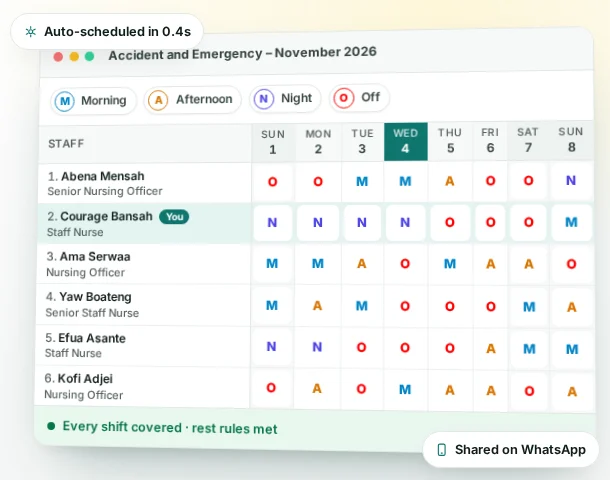The image size is (610, 480).
Task: Click Abena Mensah's Wednesday 4 morning shift
Action: (405, 181)
